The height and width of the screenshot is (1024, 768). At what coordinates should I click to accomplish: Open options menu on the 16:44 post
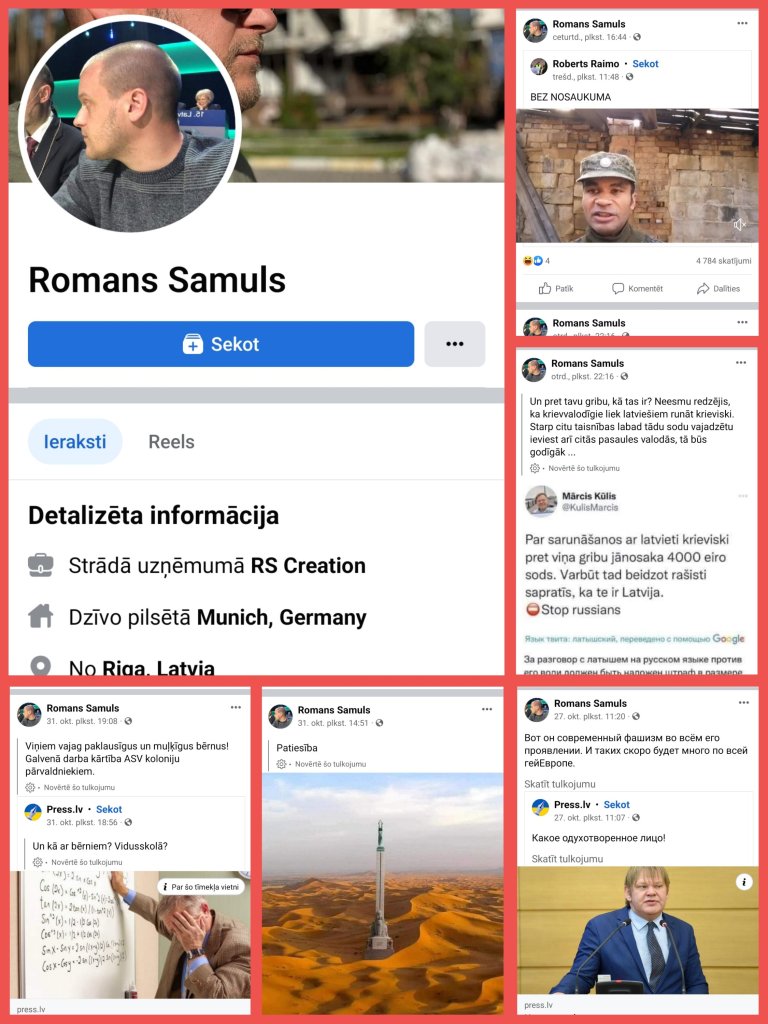point(742,24)
